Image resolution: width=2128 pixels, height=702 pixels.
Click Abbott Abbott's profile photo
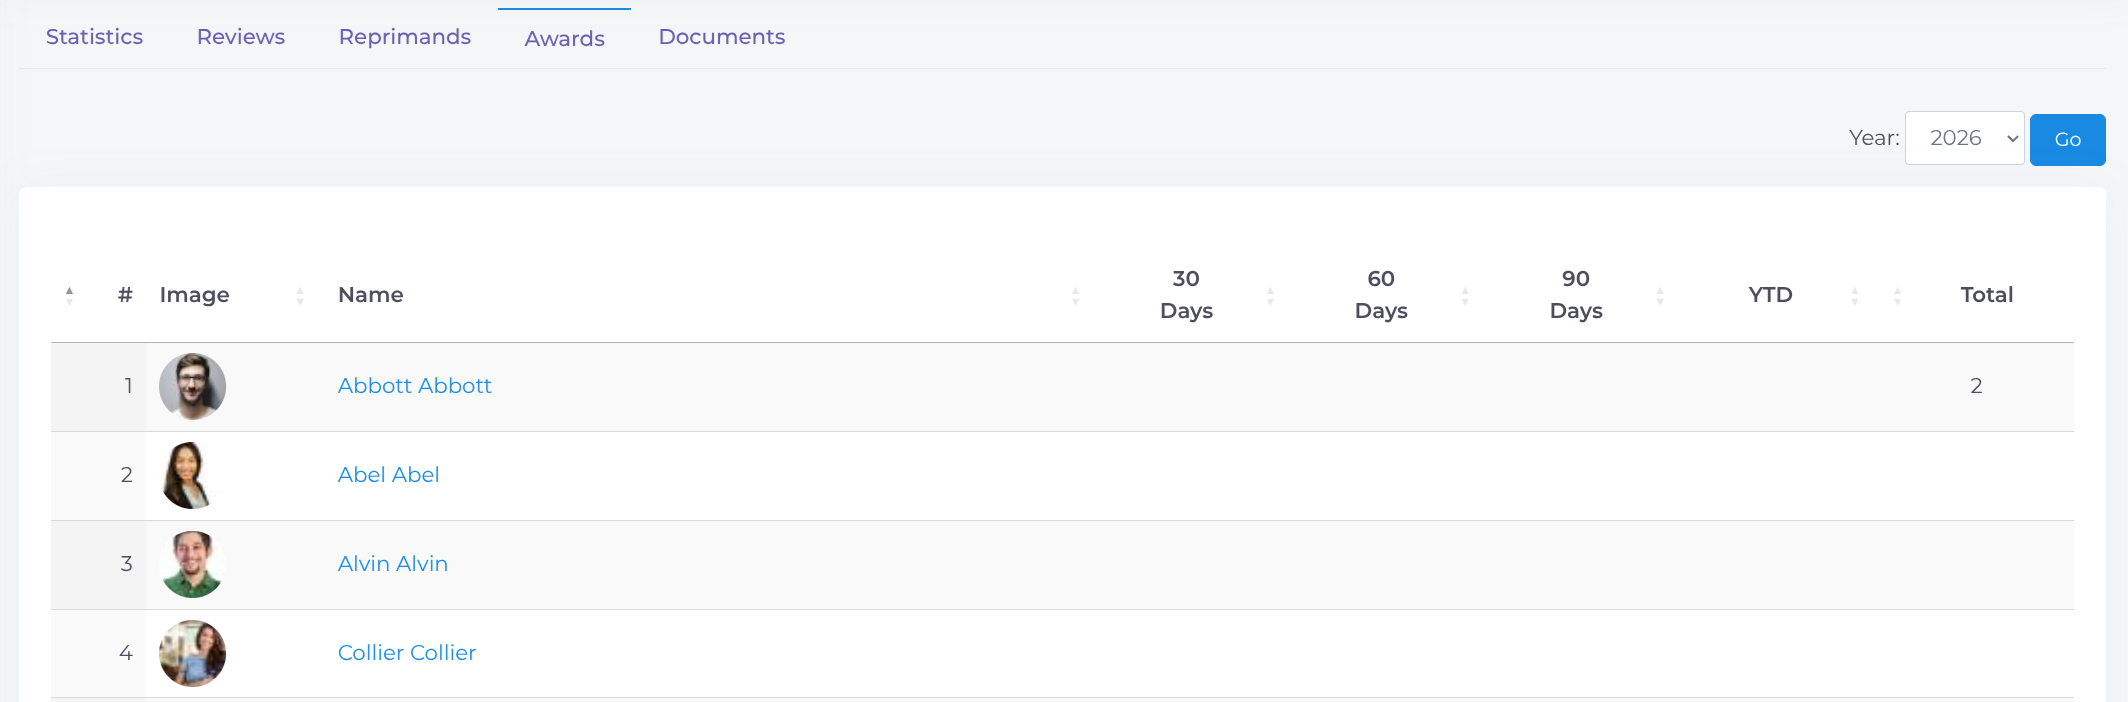click(192, 386)
